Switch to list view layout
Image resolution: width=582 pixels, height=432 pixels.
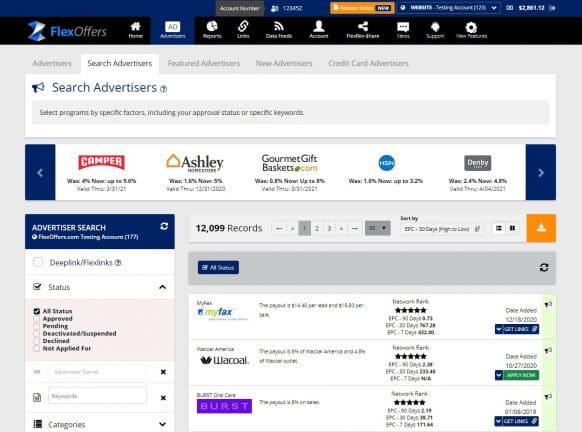pyautogui.click(x=499, y=228)
